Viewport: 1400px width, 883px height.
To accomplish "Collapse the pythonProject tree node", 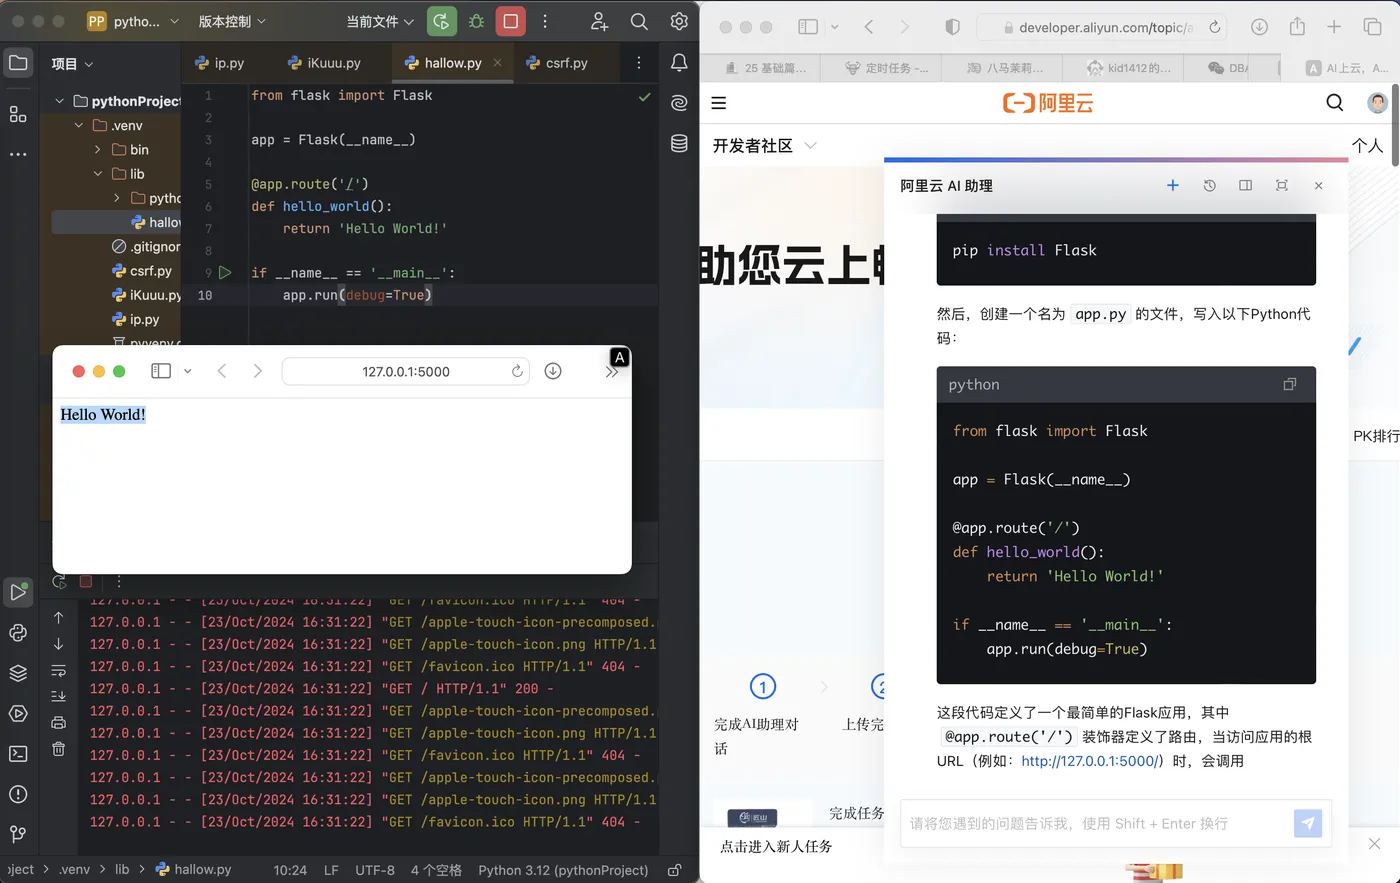I will (x=60, y=101).
